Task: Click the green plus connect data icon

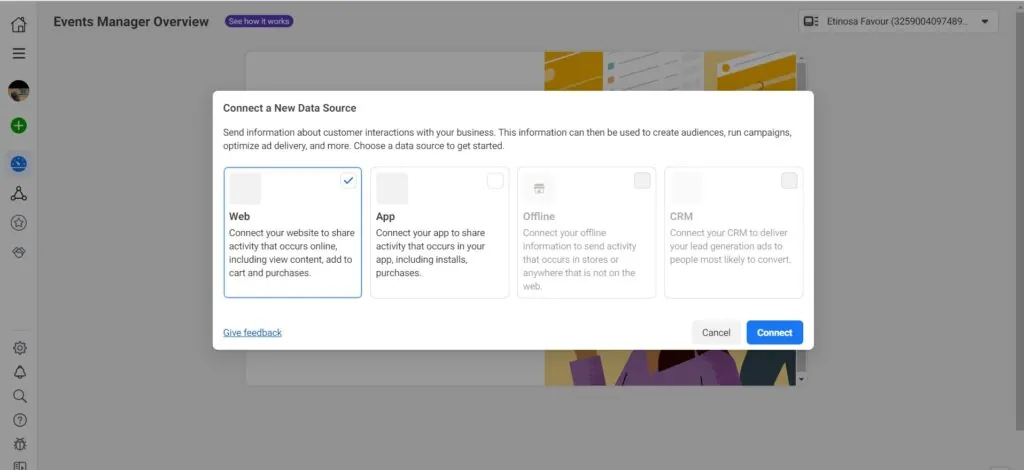Action: (19, 125)
